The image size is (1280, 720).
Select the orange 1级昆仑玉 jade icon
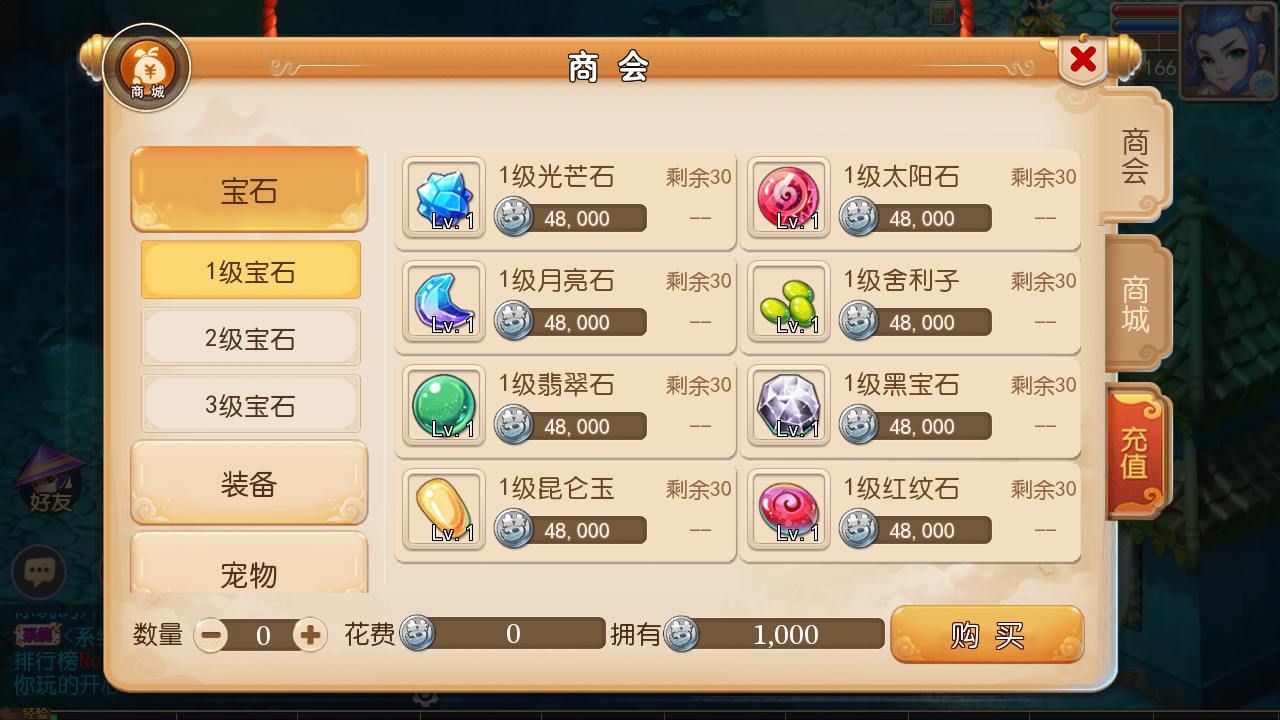click(x=444, y=510)
